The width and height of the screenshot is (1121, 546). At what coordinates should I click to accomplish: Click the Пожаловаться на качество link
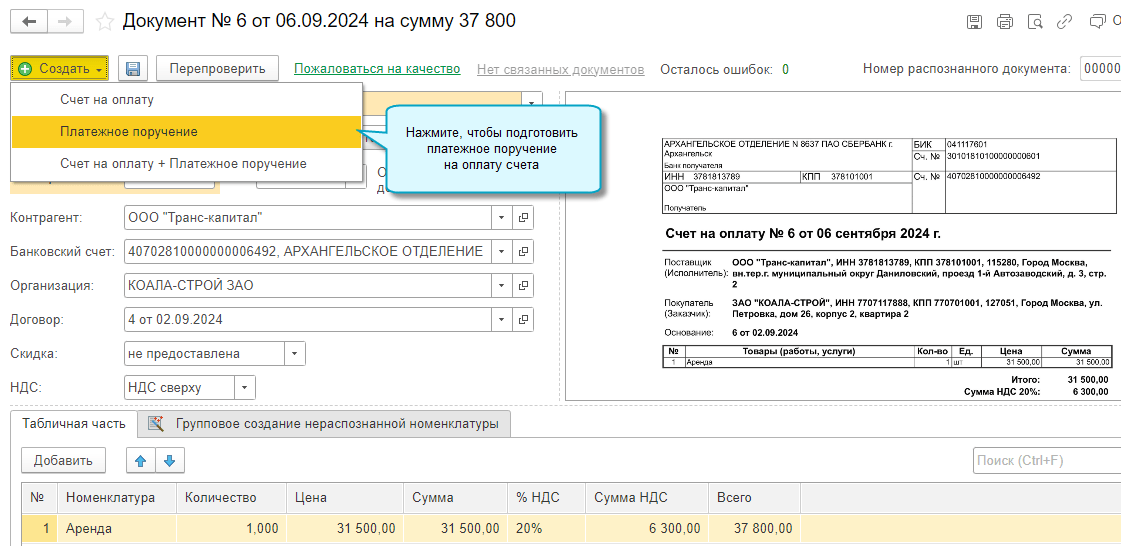pos(377,69)
